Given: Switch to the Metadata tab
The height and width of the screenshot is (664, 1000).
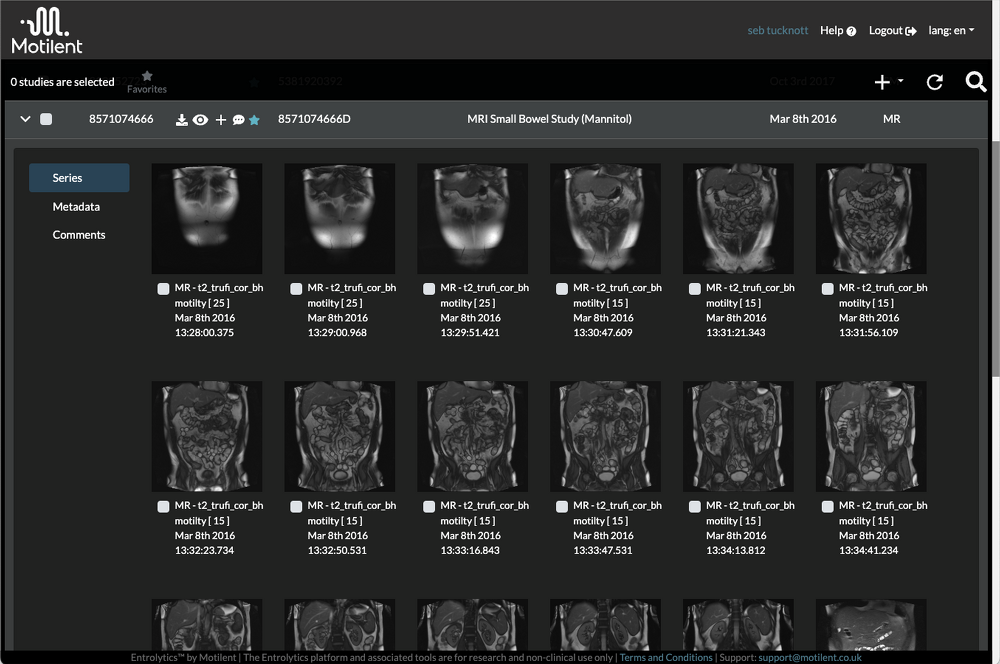Looking at the screenshot, I should point(77,207).
